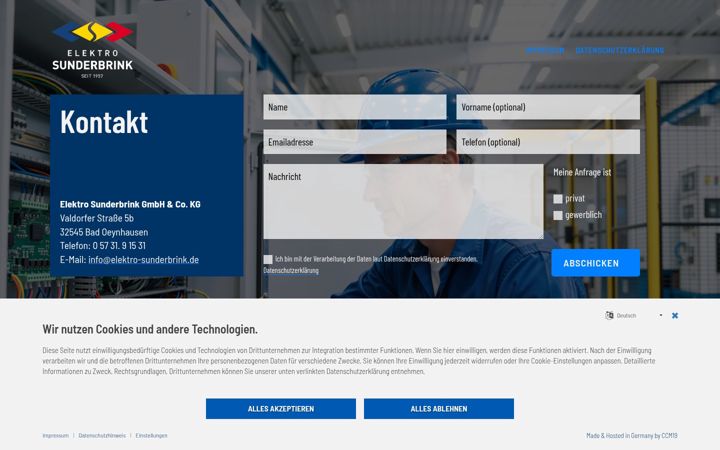Click Made & Hosted in Germany by CCM19
The width and height of the screenshot is (720, 450).
coord(632,435)
